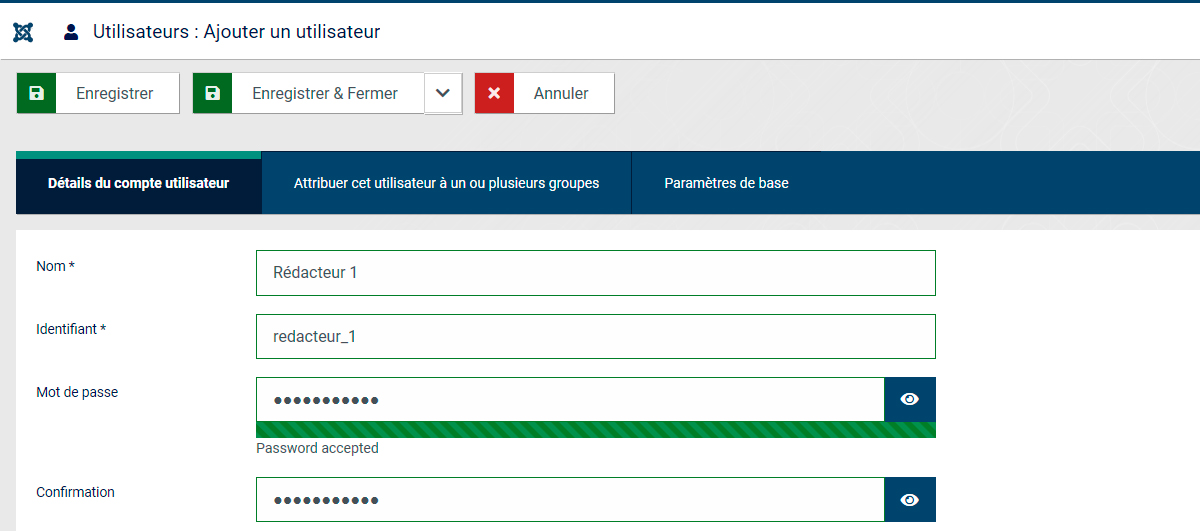
Task: Click the user silhouette icon in title
Action: click(71, 32)
